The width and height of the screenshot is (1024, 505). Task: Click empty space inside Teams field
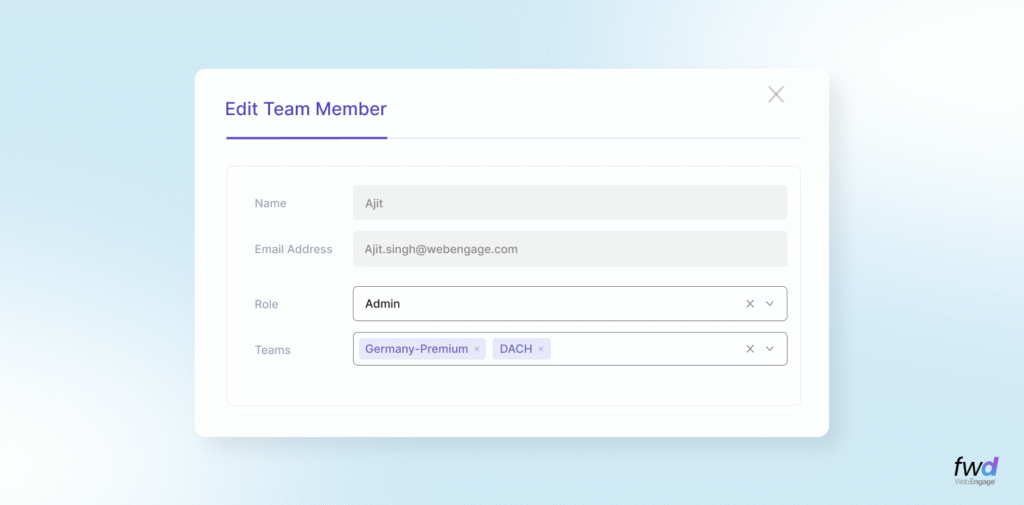(x=645, y=349)
